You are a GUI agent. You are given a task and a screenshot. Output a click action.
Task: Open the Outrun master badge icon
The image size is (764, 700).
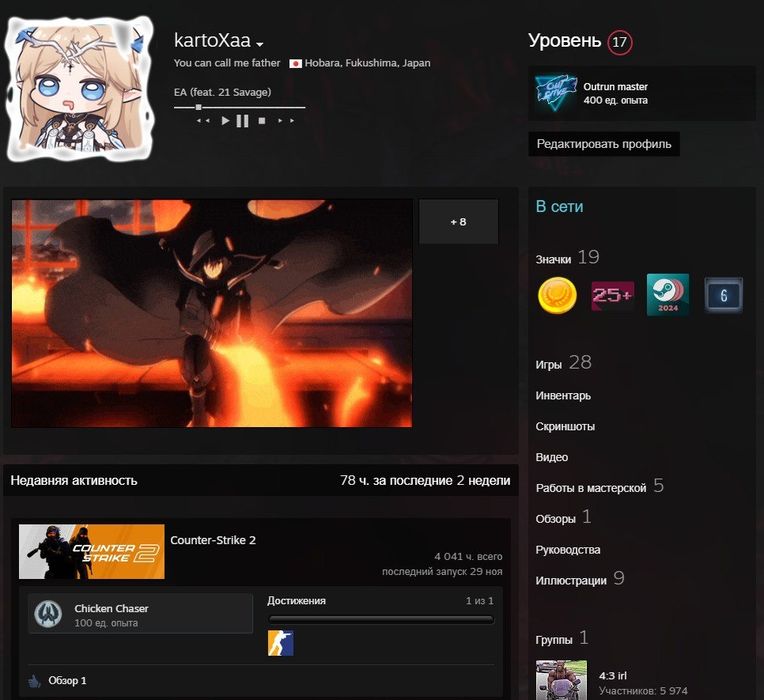click(x=556, y=93)
